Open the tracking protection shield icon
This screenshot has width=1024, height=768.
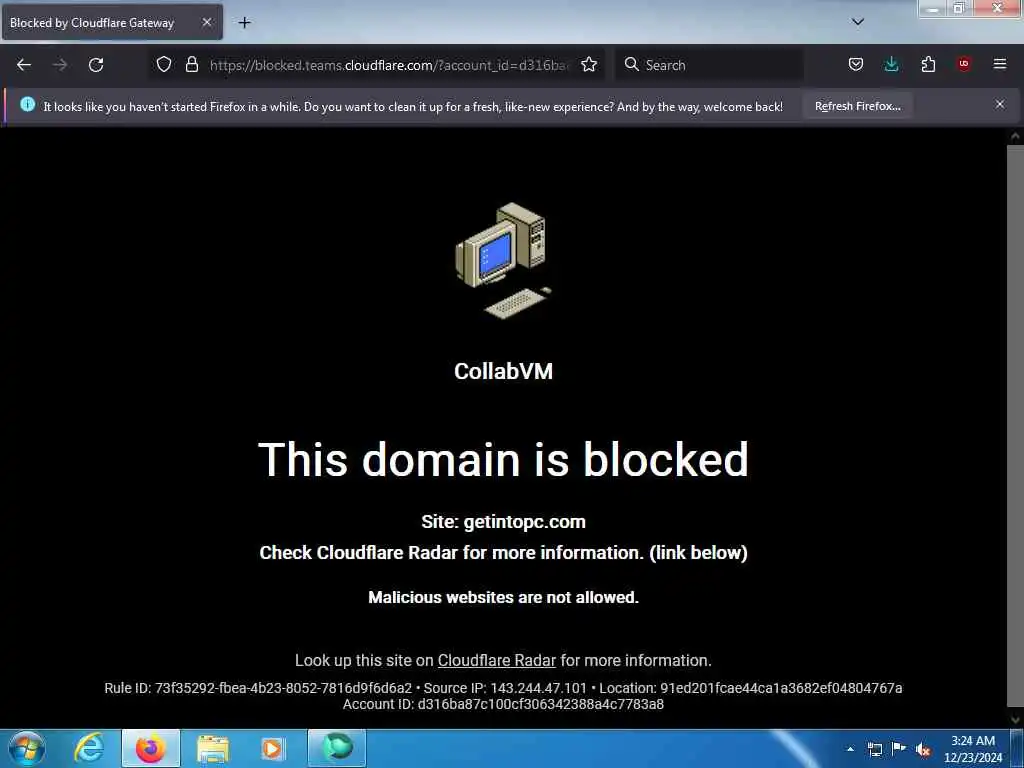[164, 64]
